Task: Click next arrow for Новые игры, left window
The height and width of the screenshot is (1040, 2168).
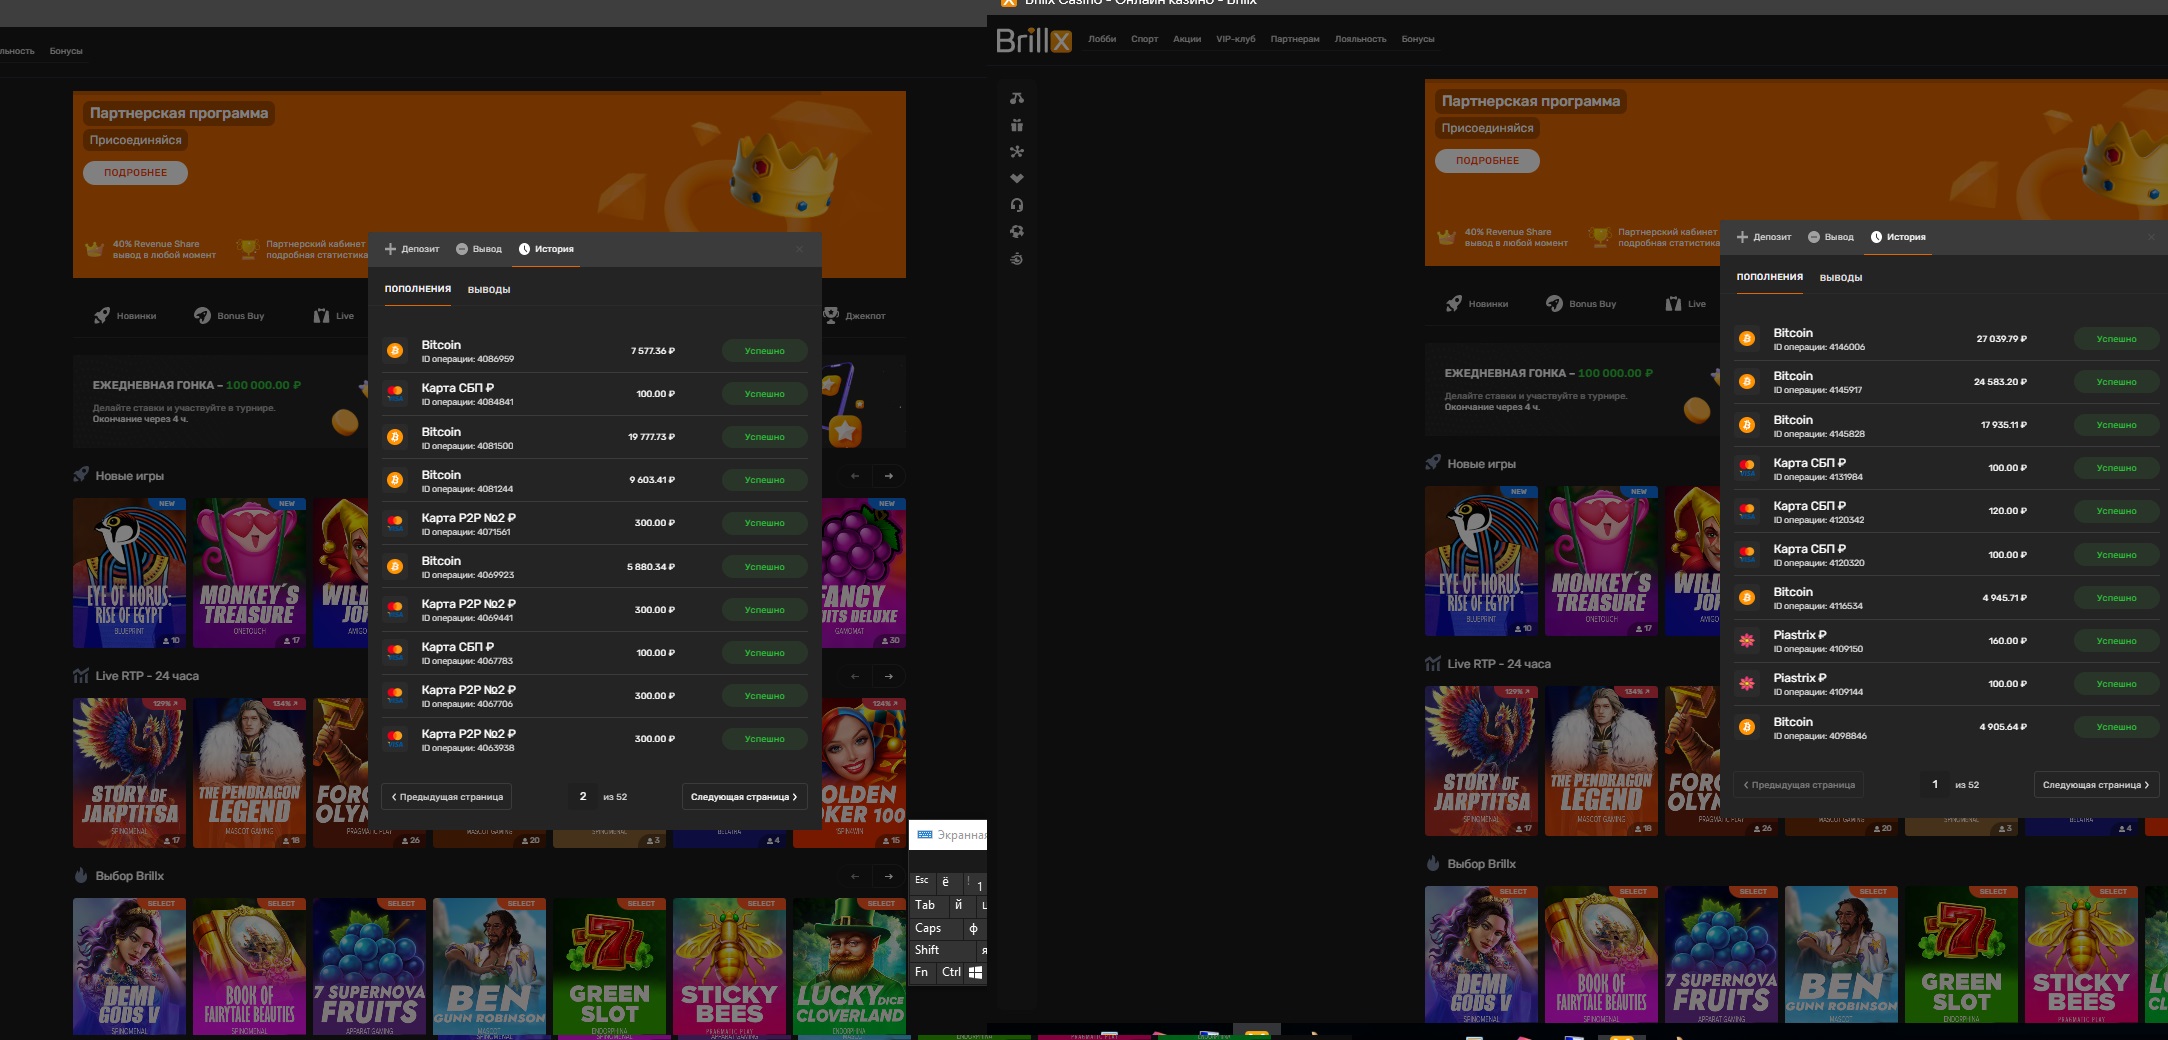Action: (x=889, y=476)
